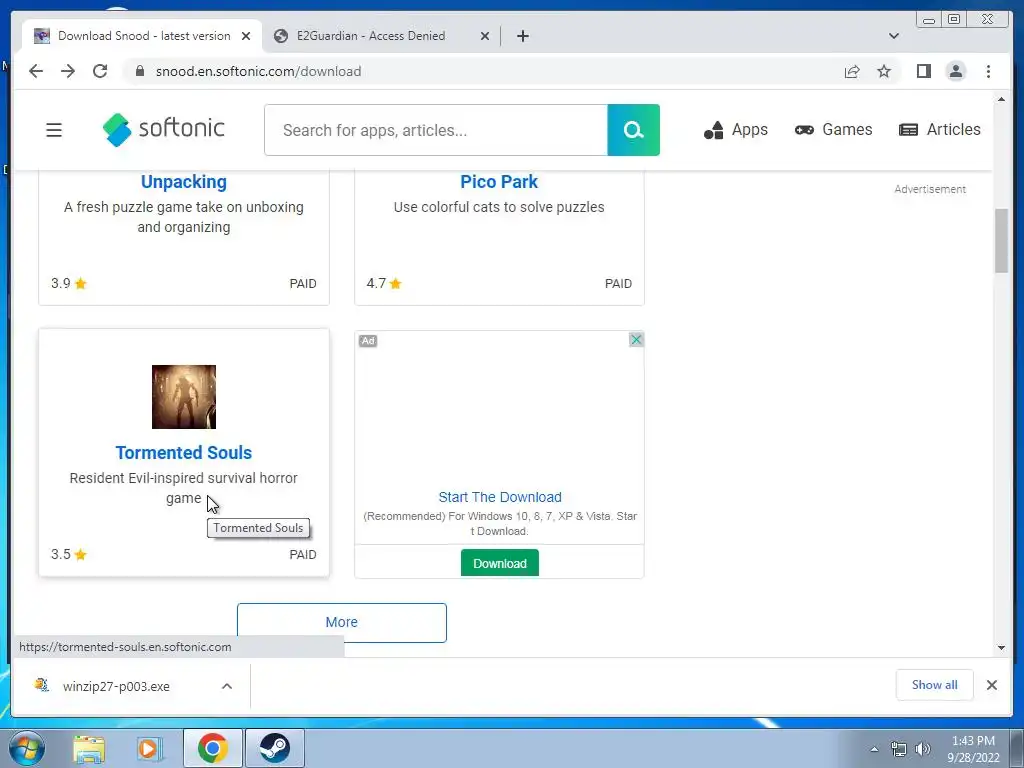This screenshot has height=768, width=1024.
Task: Open the Pico Park game link
Action: coord(499,182)
